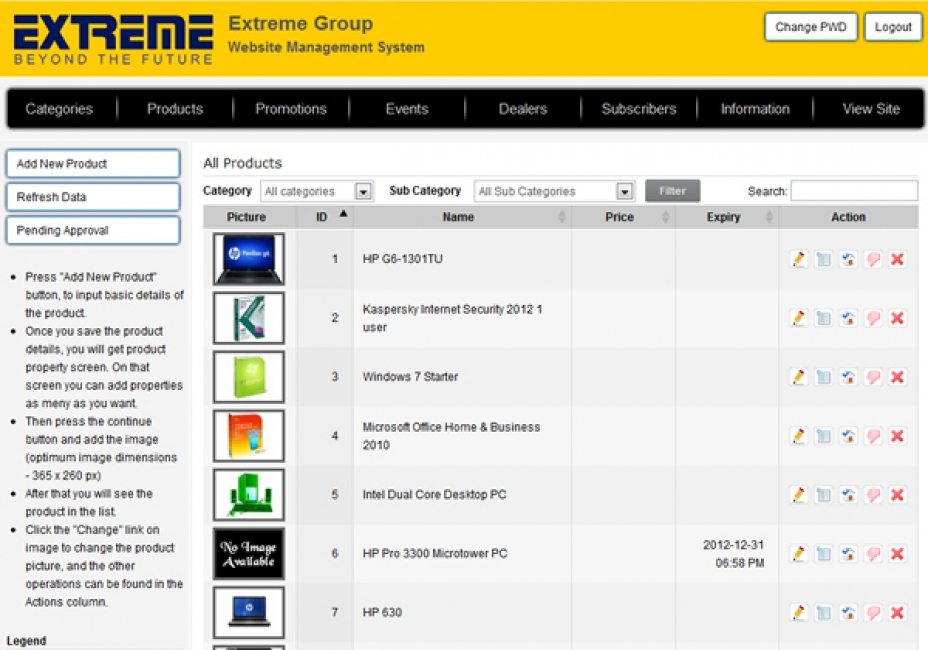Screen dimensions: 928x650
Task: Click the No Image Available thumbnail
Action: 249,554
